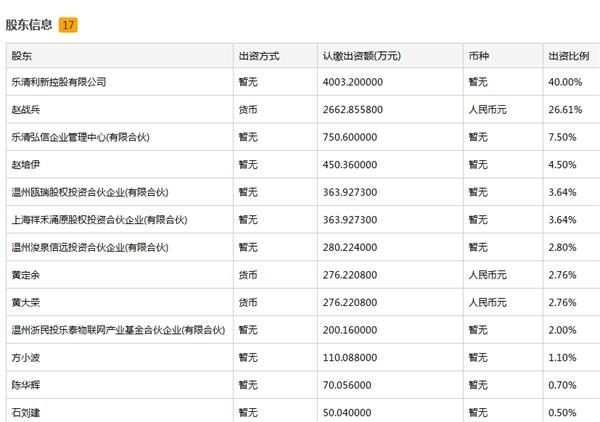600x422 pixels.
Task: Open 温州浙民投乐泰物联网产业基金合伙企业(有限合伙)
Action: click(x=118, y=329)
